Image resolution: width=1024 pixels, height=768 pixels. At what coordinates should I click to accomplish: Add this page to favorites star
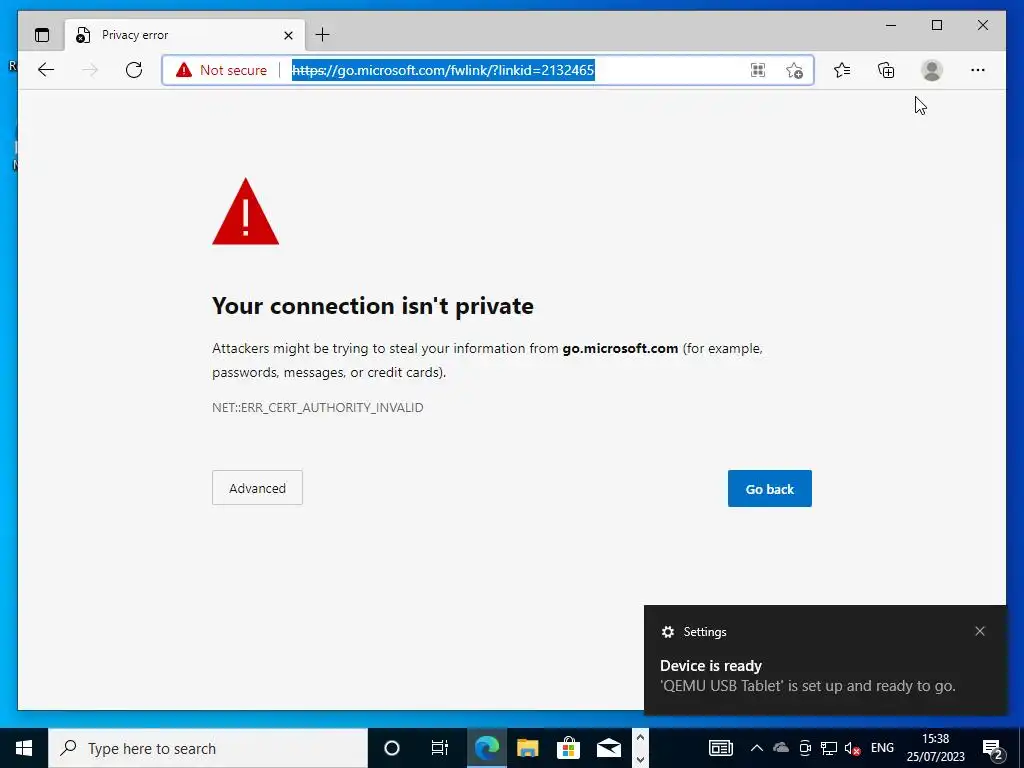[x=794, y=70]
